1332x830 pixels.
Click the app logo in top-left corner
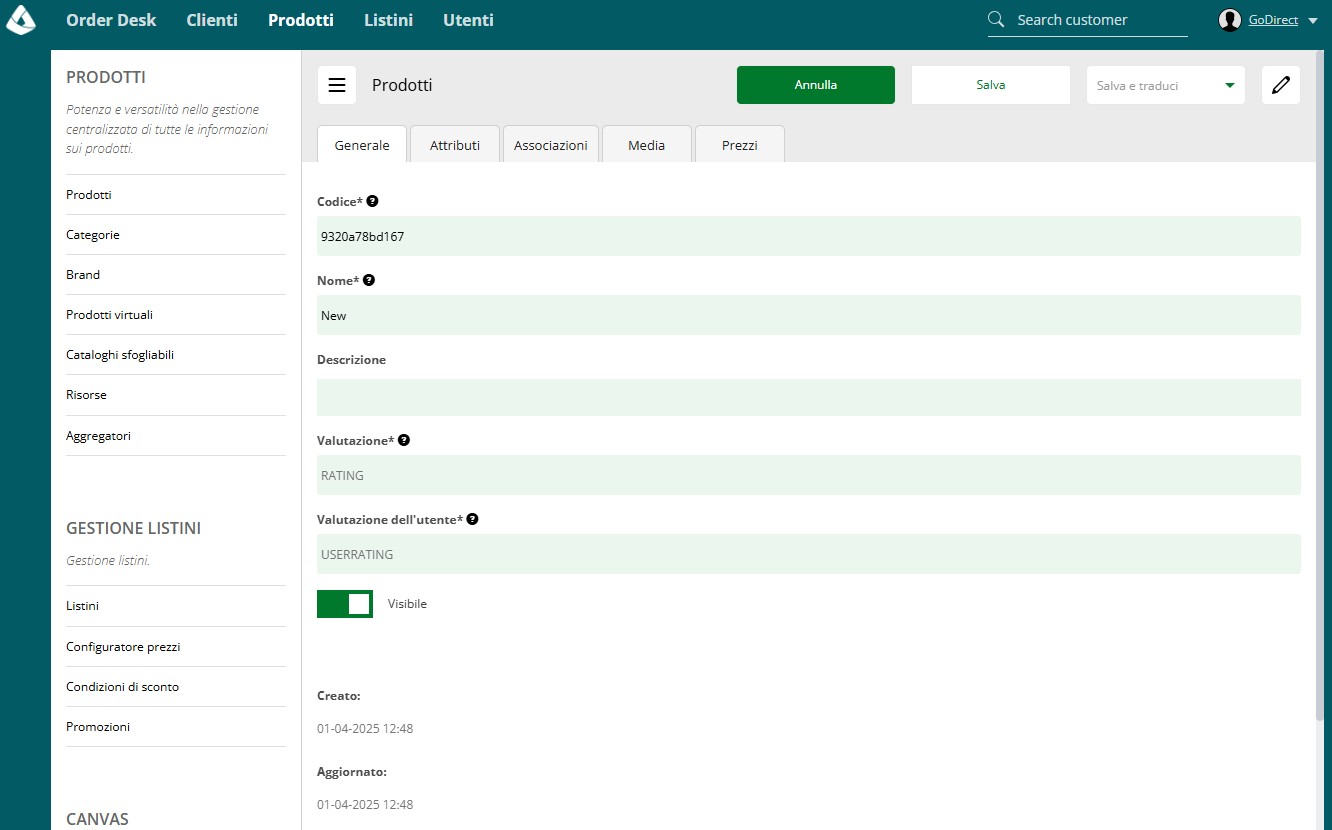pyautogui.click(x=21, y=20)
